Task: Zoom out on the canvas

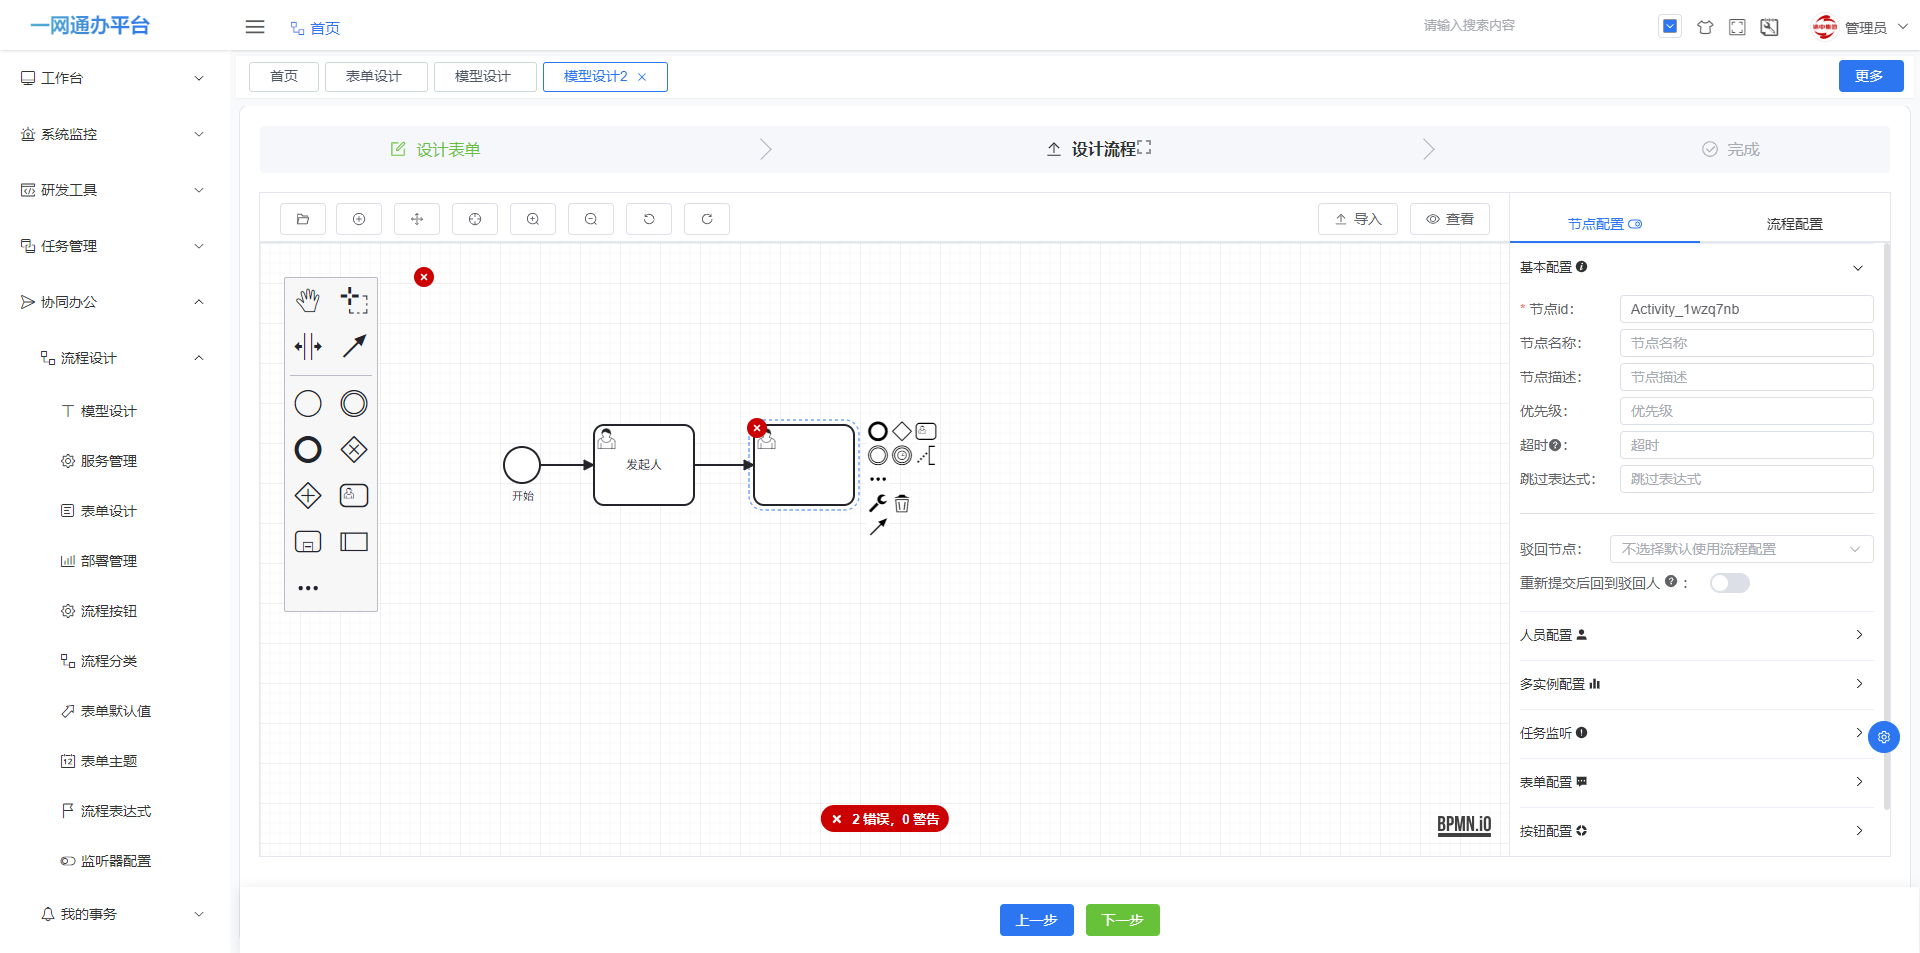Action: pos(591,219)
